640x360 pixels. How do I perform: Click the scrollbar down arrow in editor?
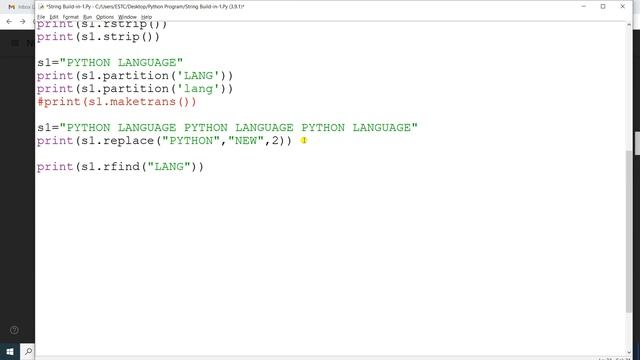click(x=629, y=352)
